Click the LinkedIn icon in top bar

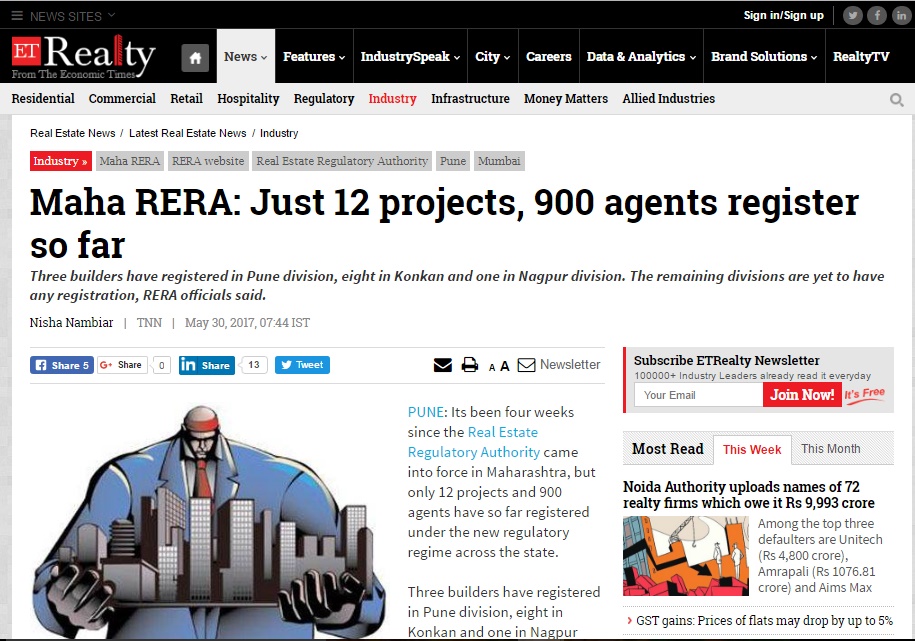(x=902, y=15)
